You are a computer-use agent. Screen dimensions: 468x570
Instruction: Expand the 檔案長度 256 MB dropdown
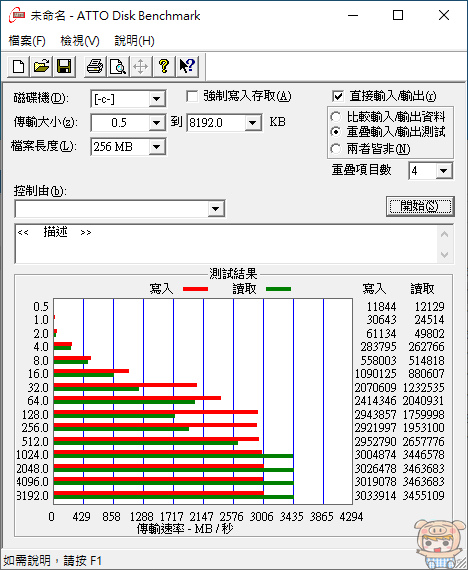(x=157, y=147)
